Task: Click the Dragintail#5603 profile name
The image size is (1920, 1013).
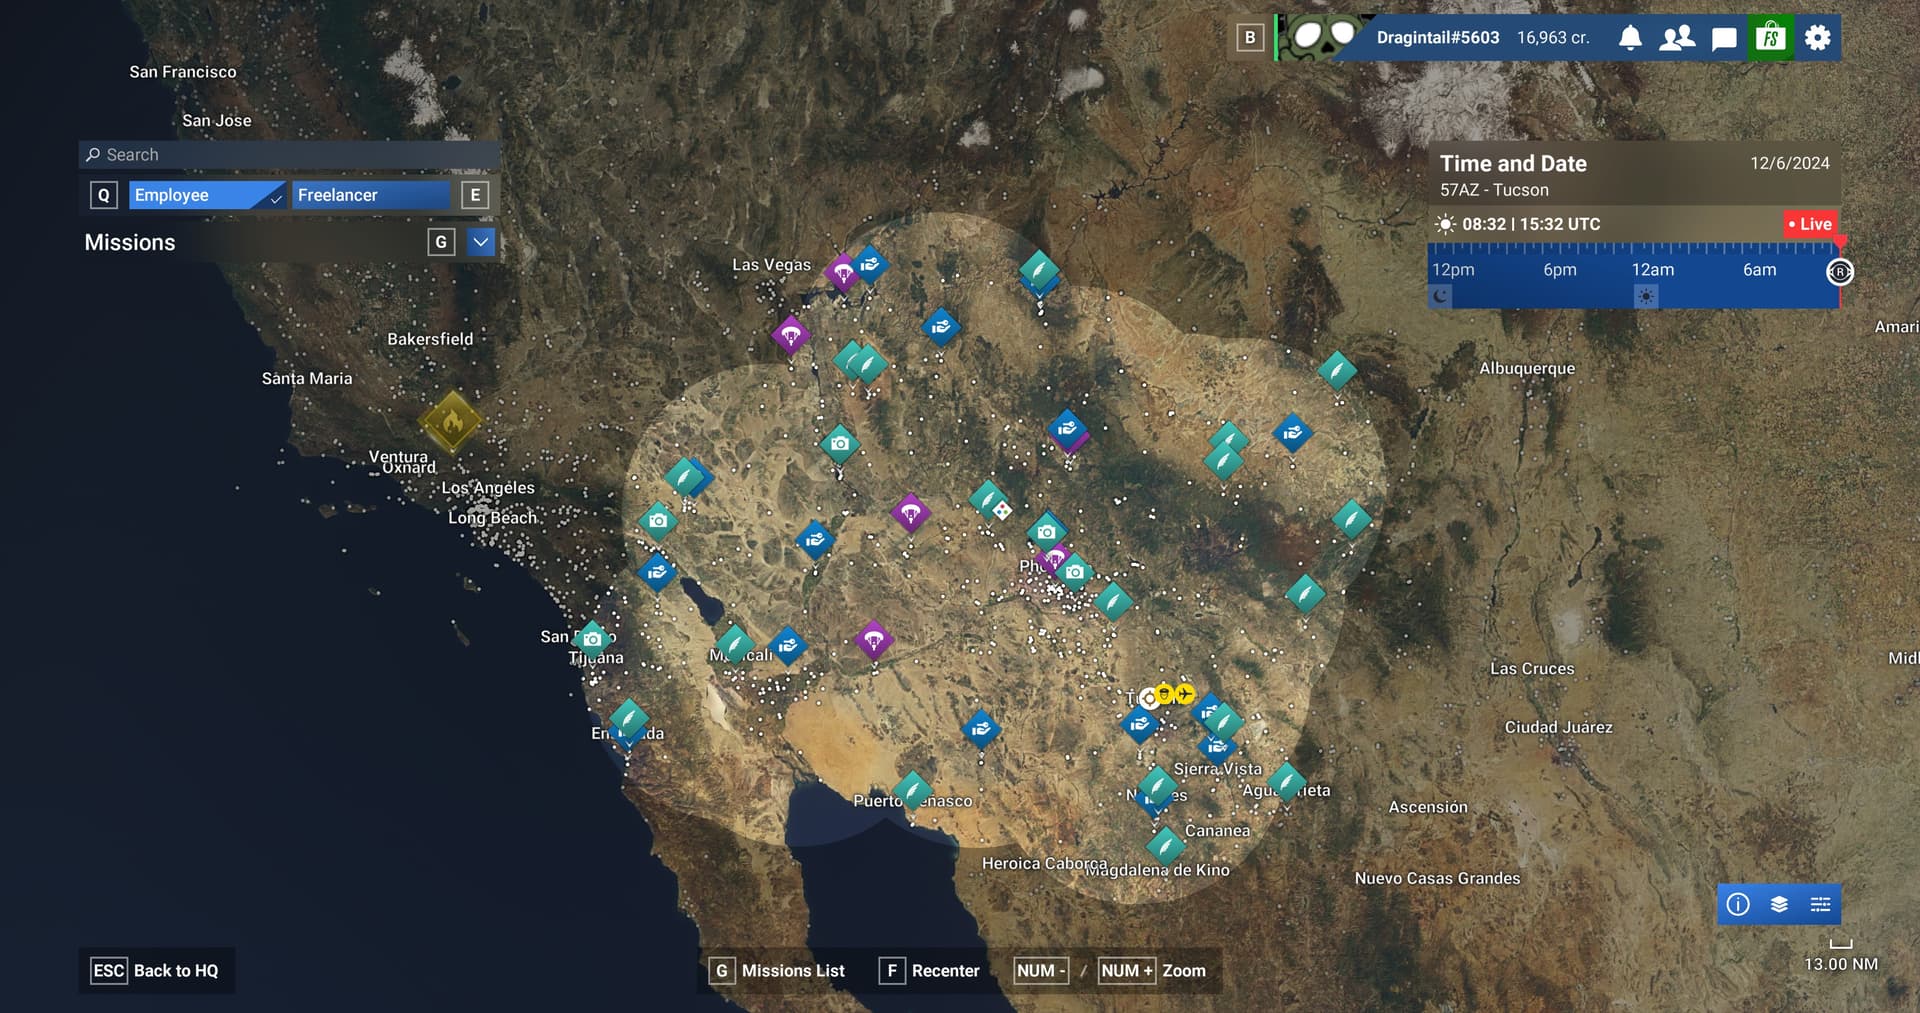Action: point(1438,38)
